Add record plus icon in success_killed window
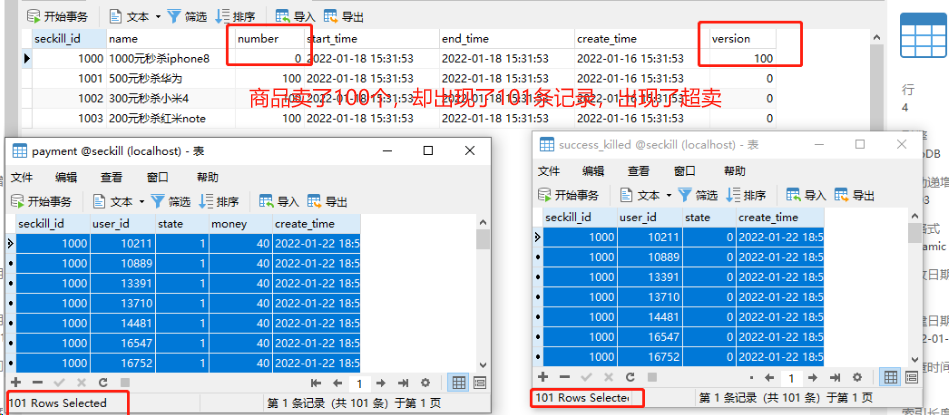This screenshot has width=949, height=415. pyautogui.click(x=543, y=376)
